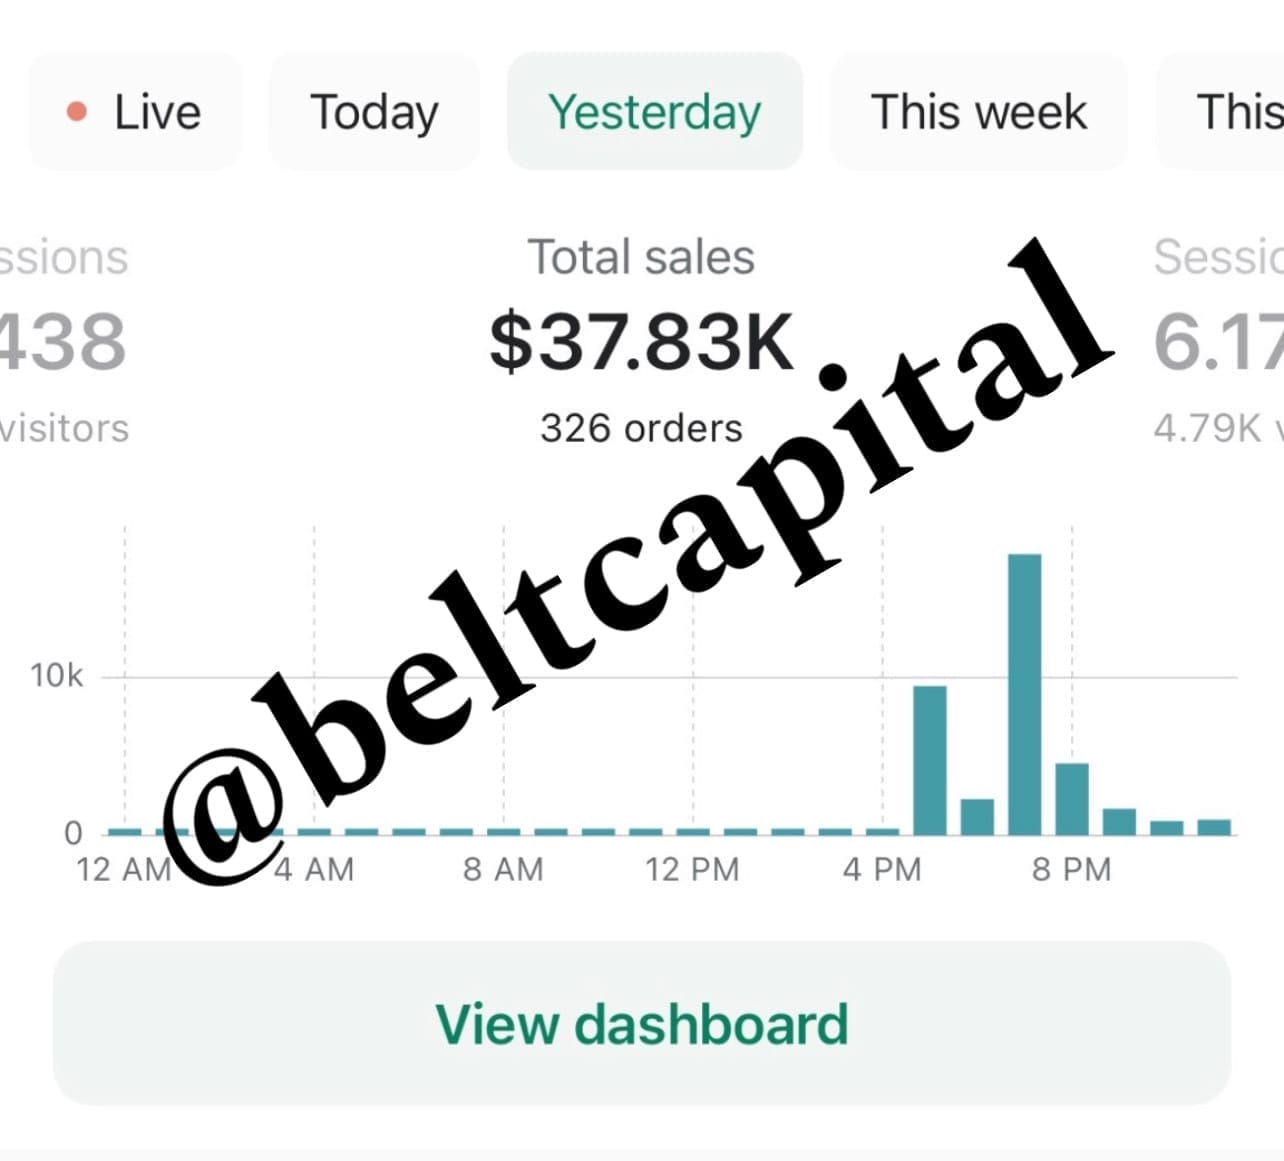The height and width of the screenshot is (1161, 1284).
Task: Tap the View dashboard button
Action: coord(641,1023)
